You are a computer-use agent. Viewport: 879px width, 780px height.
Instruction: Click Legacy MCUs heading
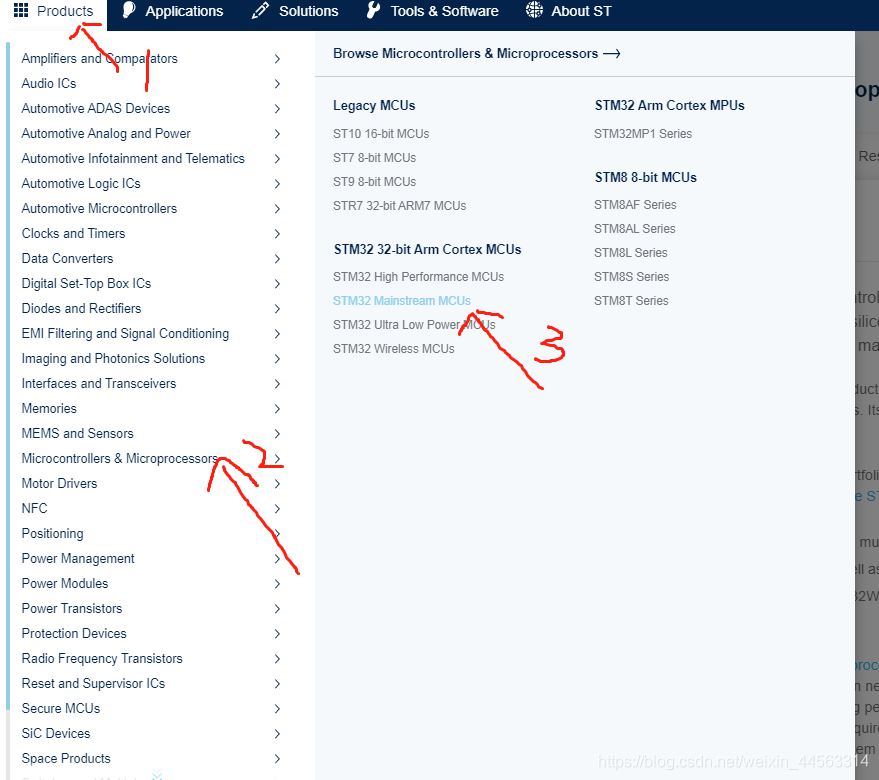click(374, 105)
